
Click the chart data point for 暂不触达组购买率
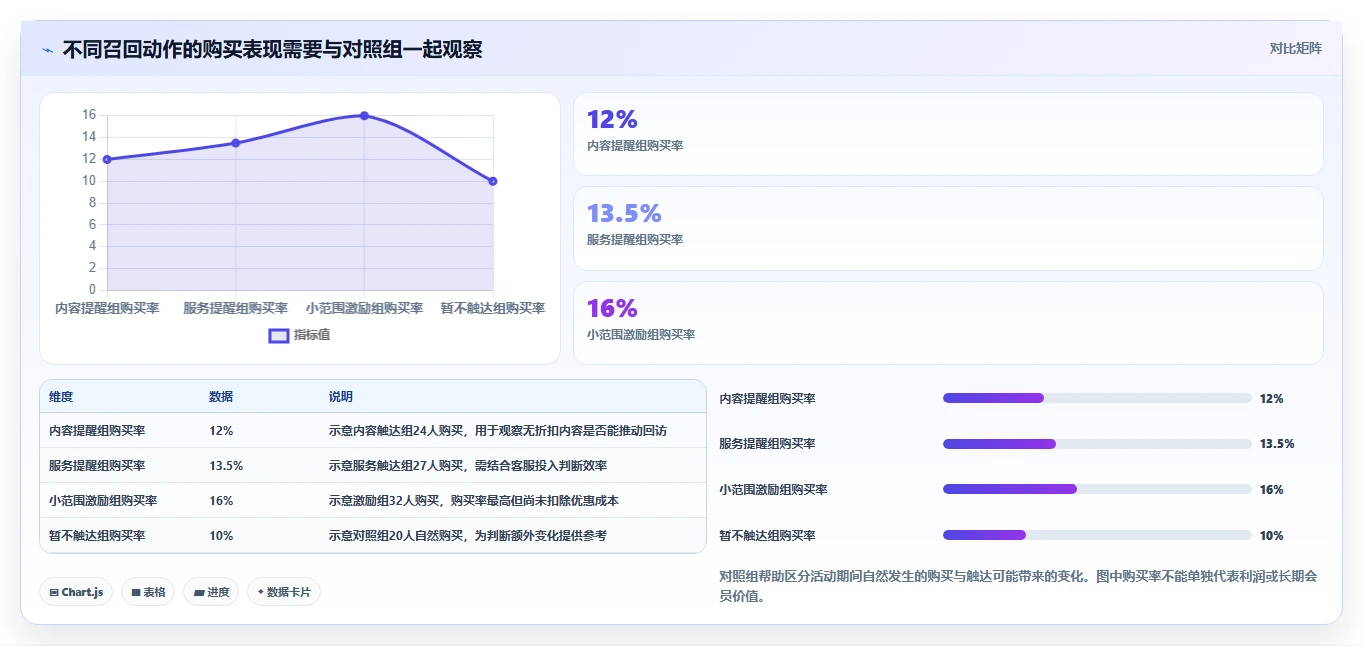pos(493,181)
